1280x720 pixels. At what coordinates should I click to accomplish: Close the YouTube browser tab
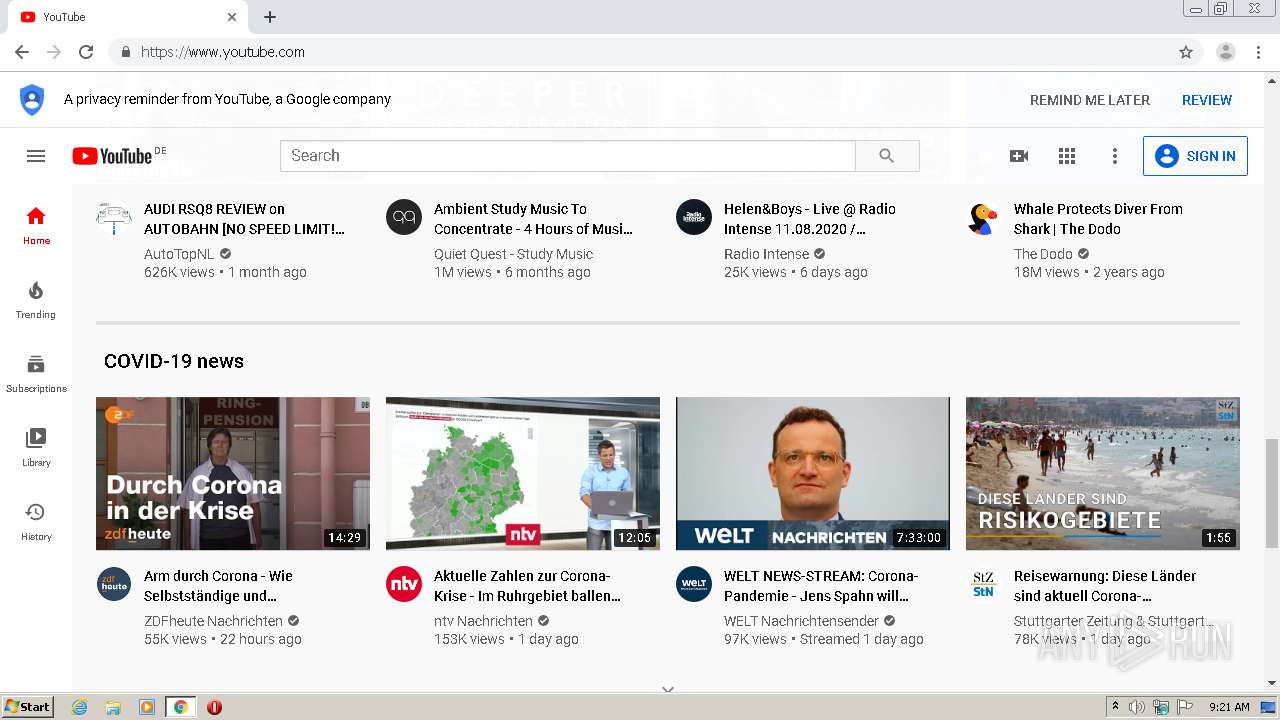tap(232, 17)
